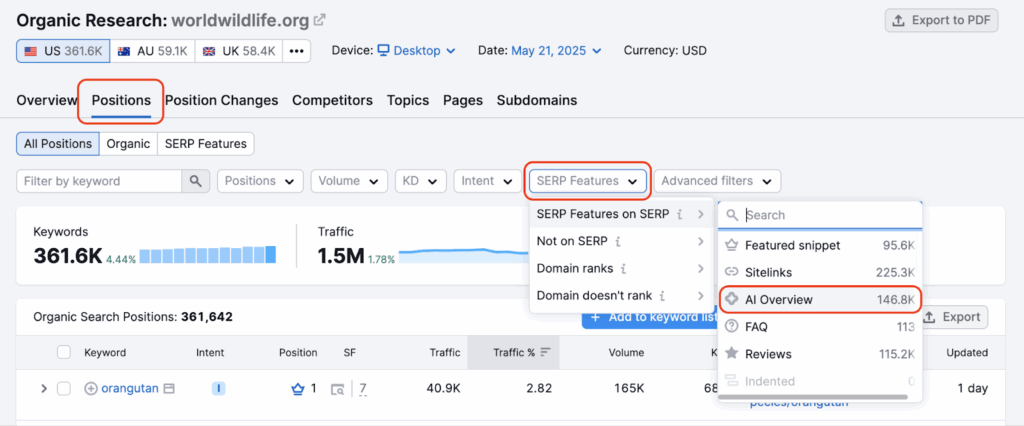Open the SERP Features filter dropdown
The image size is (1024, 426).
[588, 181]
